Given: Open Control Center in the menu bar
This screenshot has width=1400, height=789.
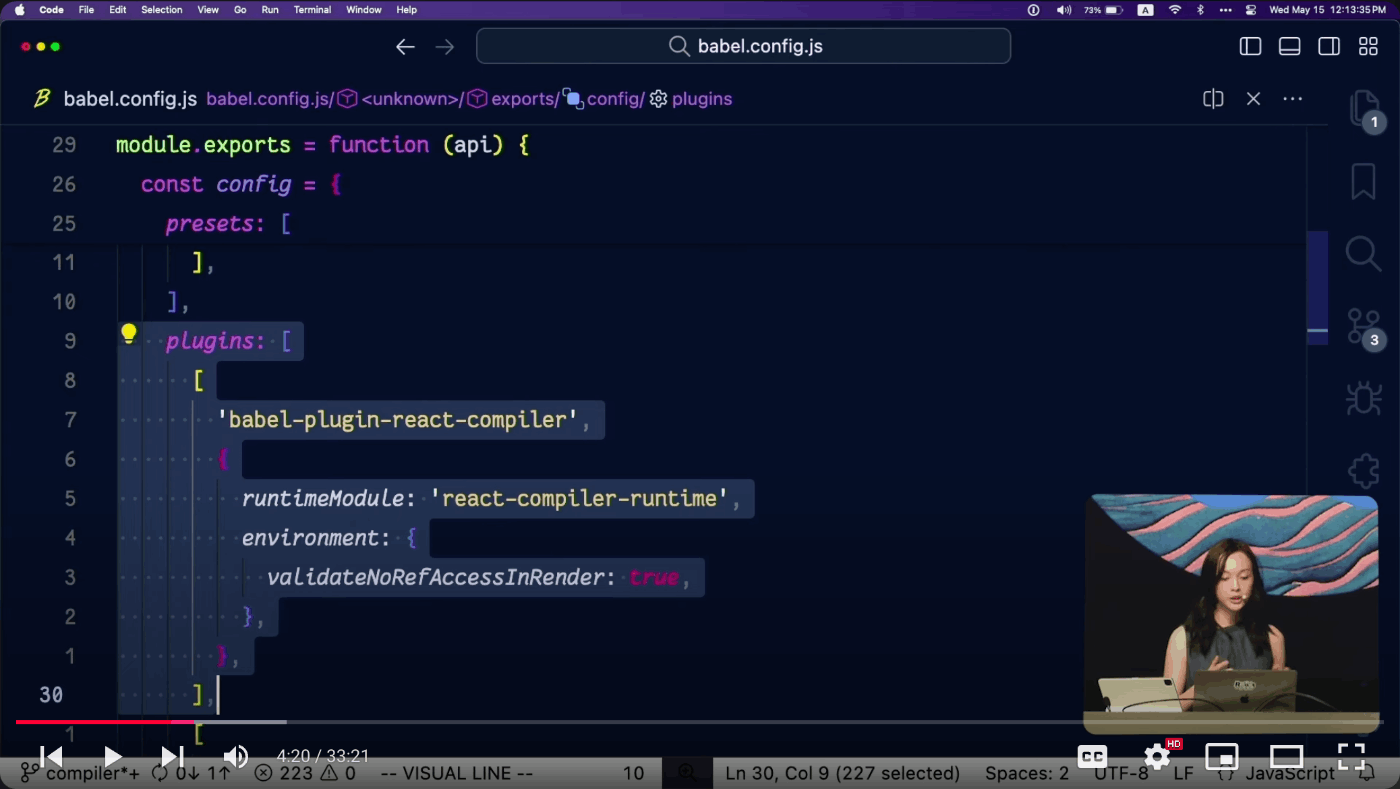Looking at the screenshot, I should pos(1250,10).
